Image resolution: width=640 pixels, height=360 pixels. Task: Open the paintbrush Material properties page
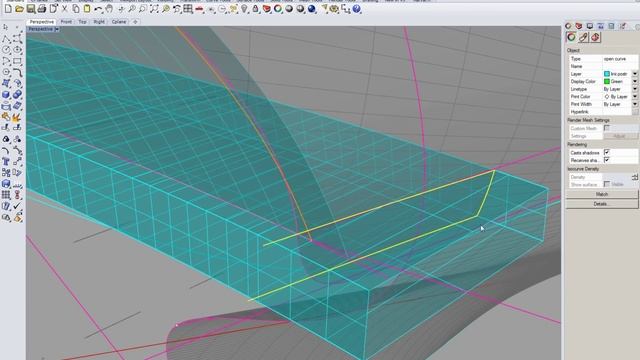point(583,37)
